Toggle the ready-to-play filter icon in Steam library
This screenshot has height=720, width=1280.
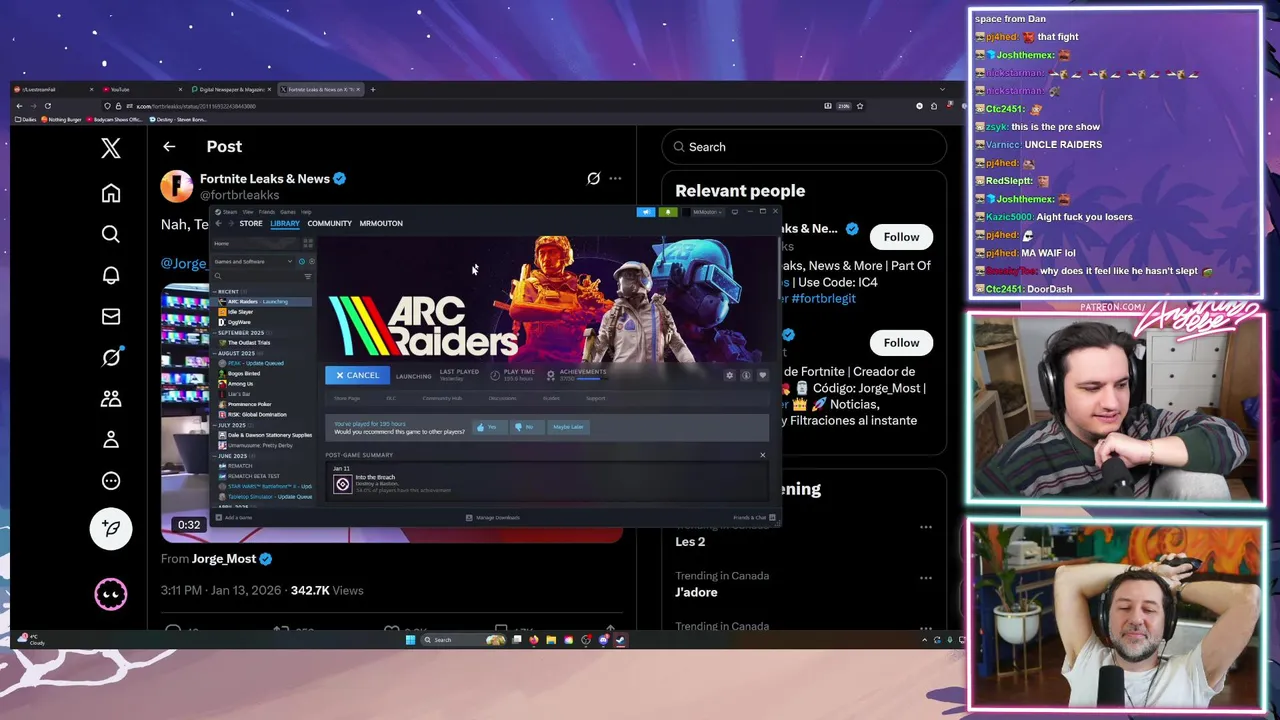[312, 261]
